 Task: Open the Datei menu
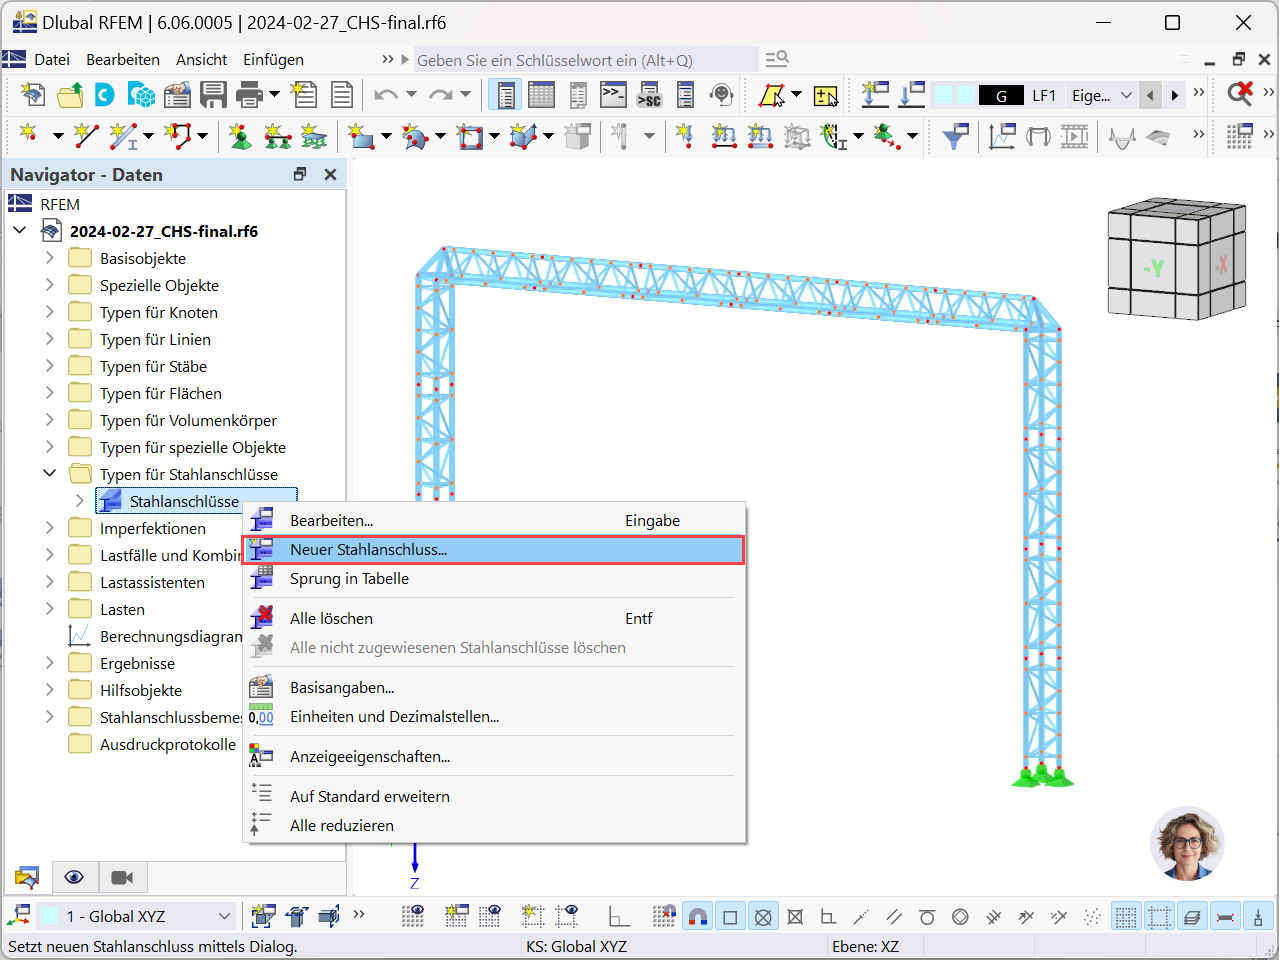click(52, 60)
